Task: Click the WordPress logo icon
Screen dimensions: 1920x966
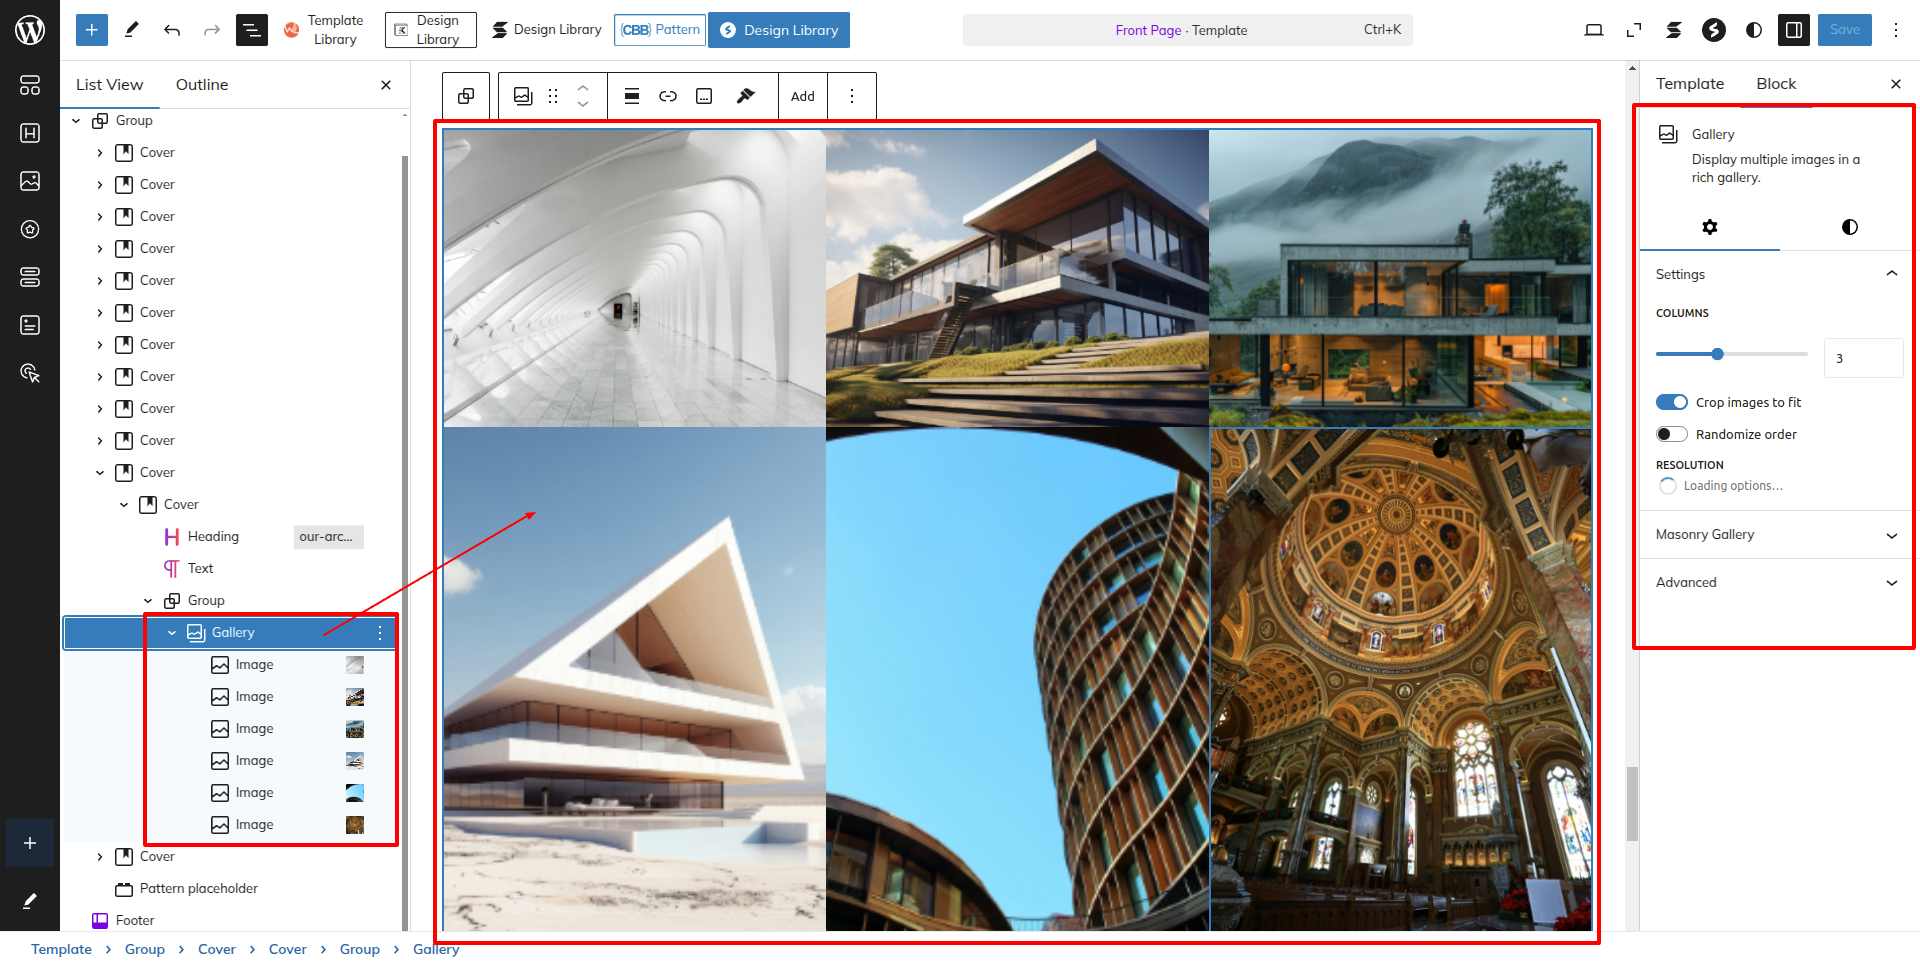Action: point(30,30)
